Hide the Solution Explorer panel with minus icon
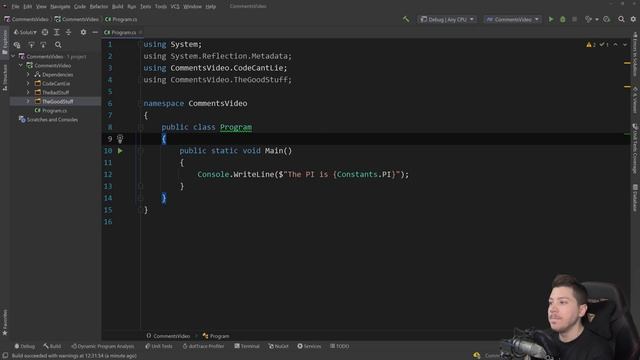 [x=95, y=32]
